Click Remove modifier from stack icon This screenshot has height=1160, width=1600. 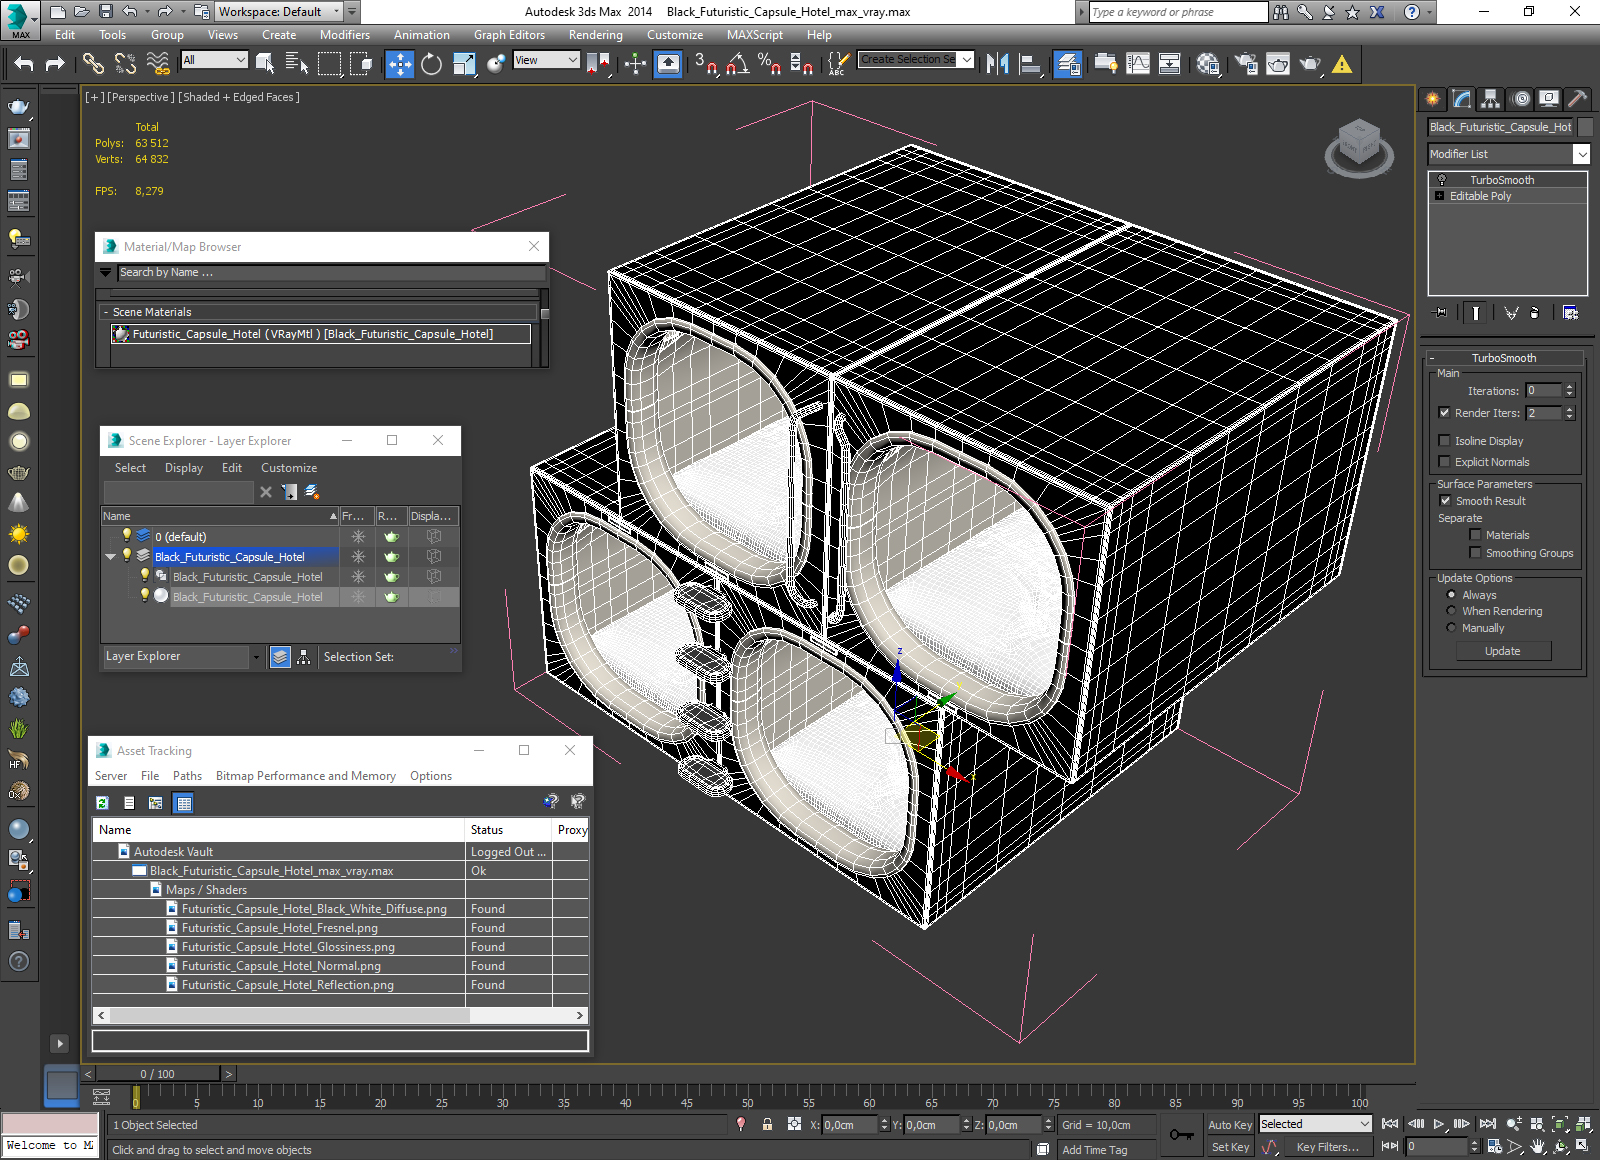(x=1535, y=313)
